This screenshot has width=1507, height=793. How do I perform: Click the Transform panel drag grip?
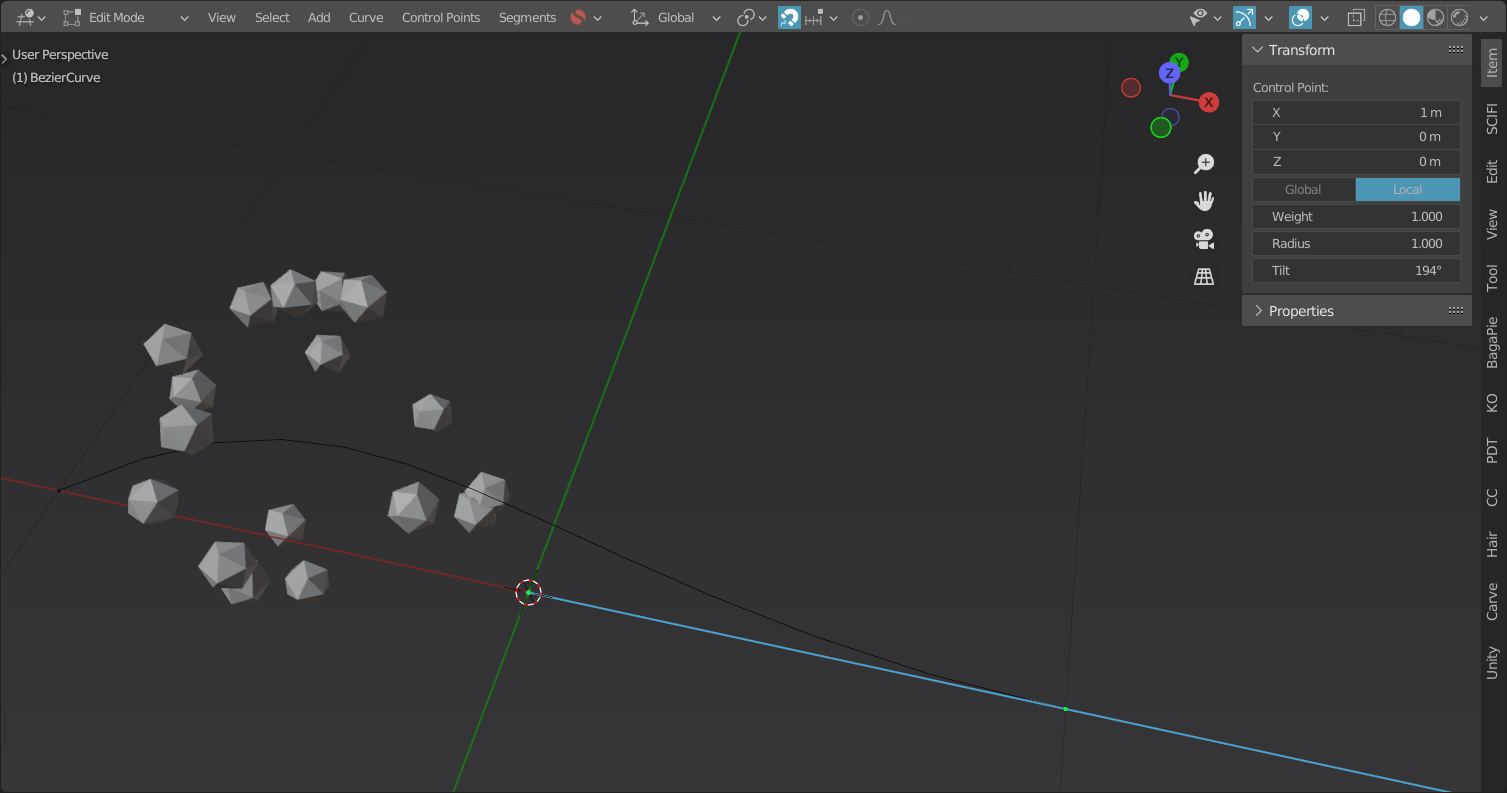[1456, 50]
